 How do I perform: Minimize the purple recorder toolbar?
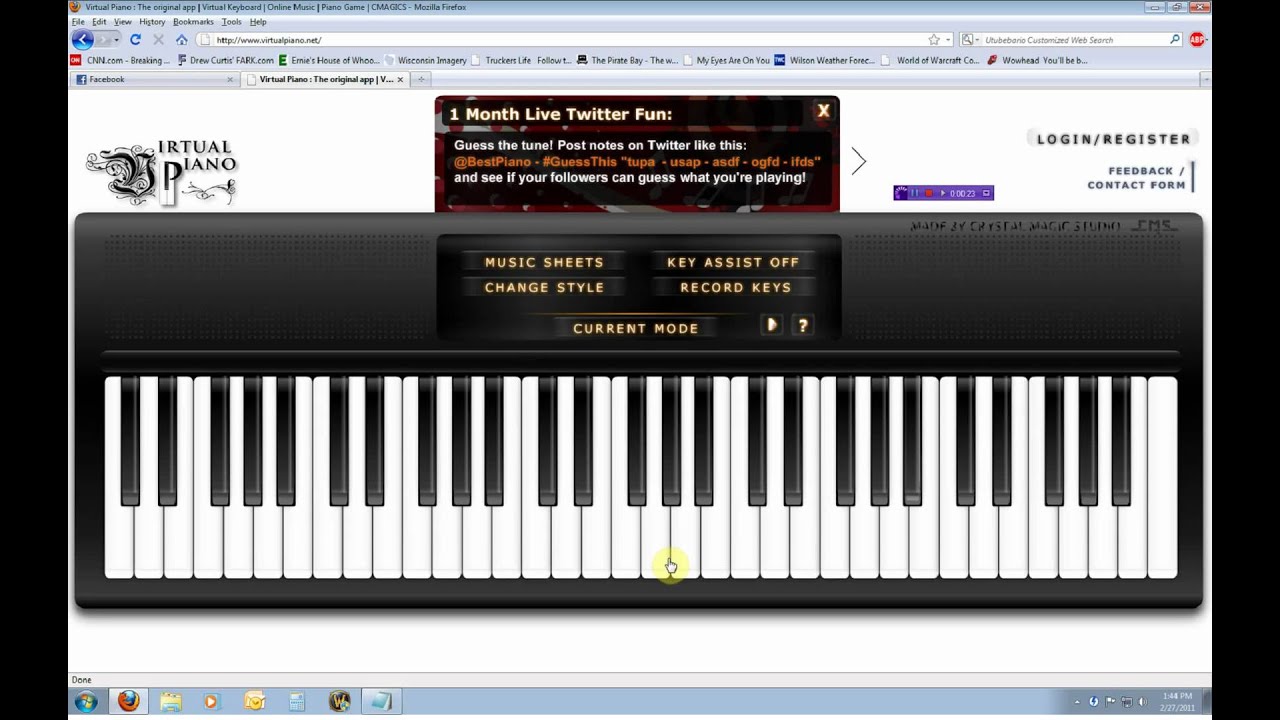pos(986,193)
